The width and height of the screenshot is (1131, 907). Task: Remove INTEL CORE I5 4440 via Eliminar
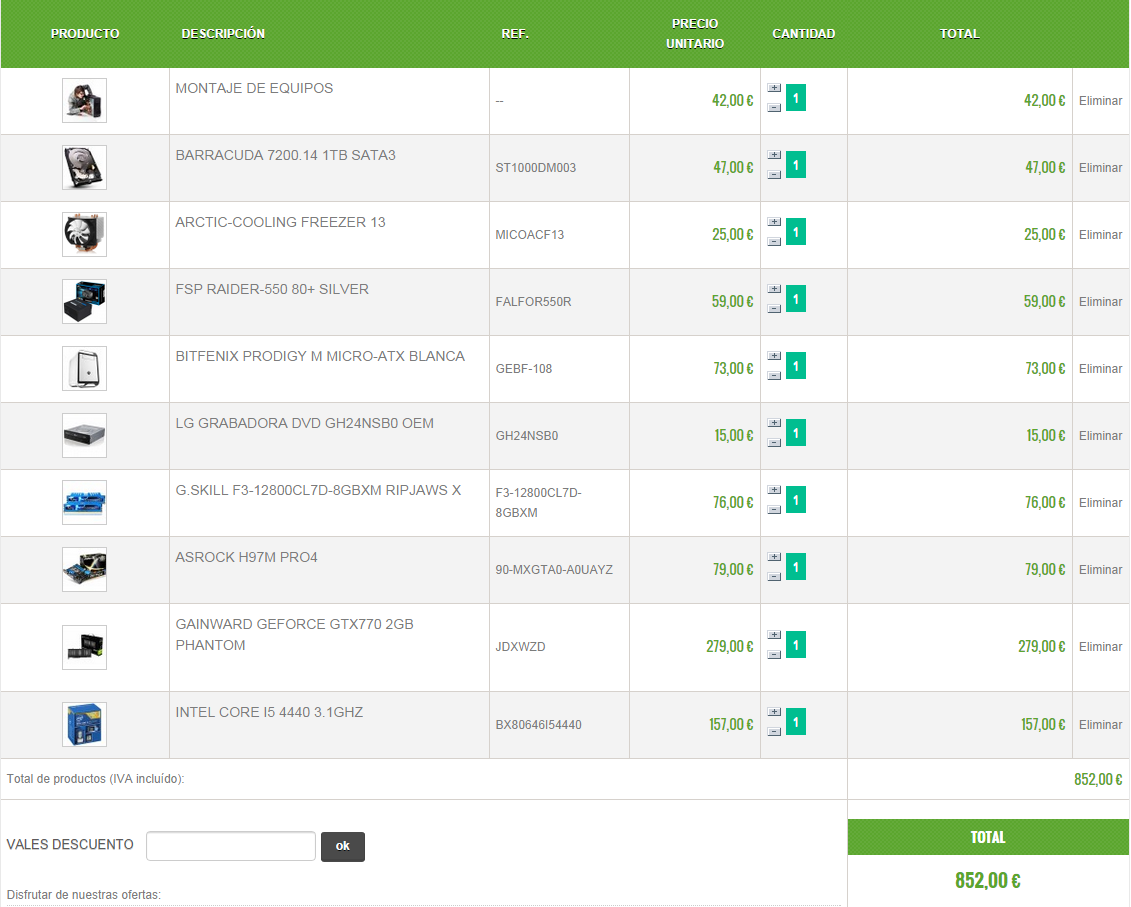pyautogui.click(x=1100, y=725)
